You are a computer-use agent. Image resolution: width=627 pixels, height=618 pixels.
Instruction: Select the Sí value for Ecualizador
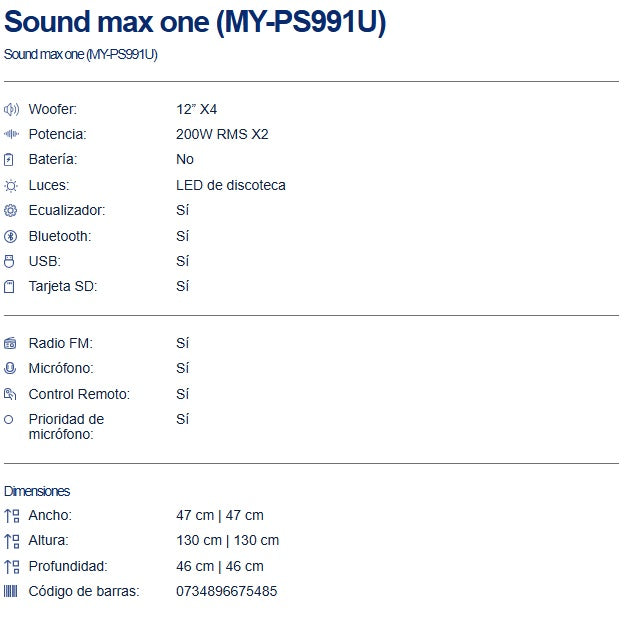point(182,210)
